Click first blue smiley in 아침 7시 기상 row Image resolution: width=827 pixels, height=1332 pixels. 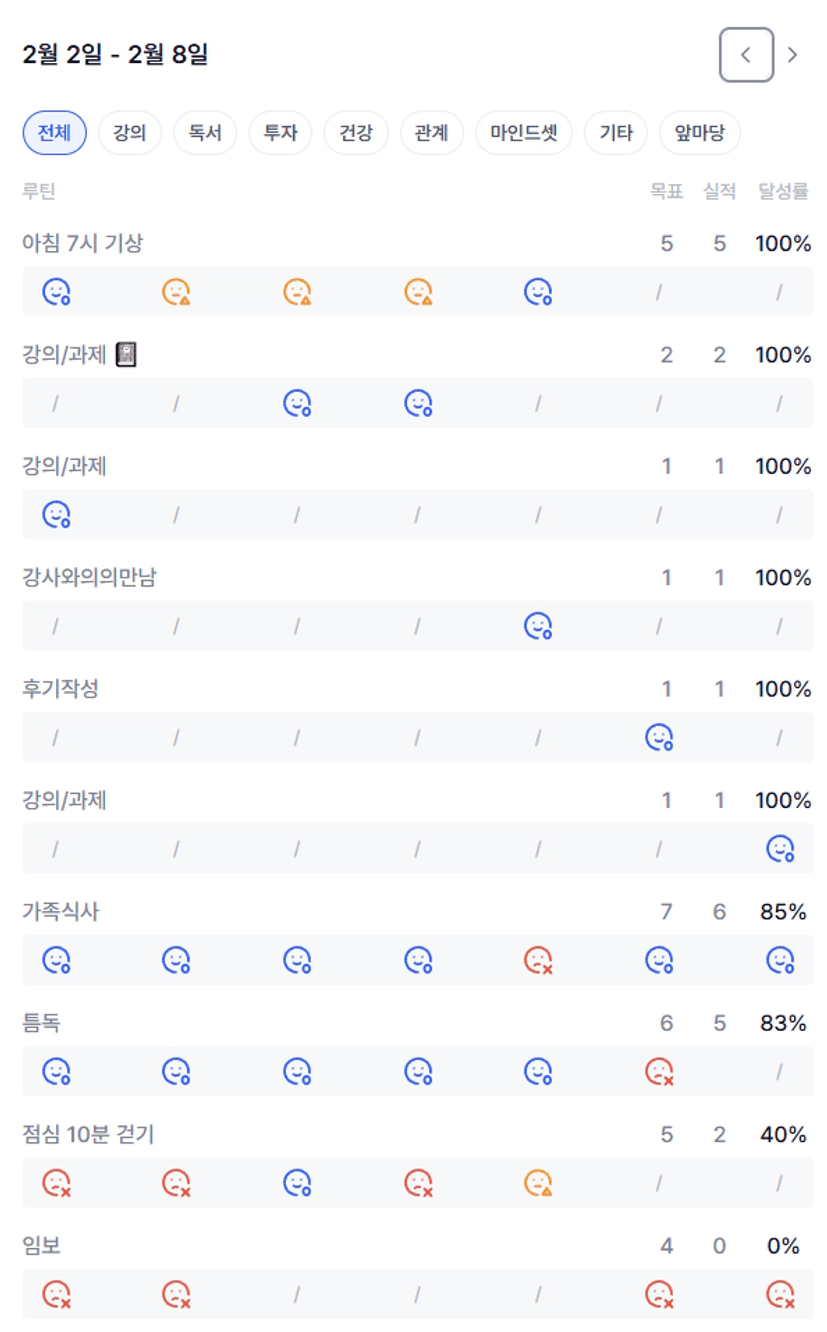pyautogui.click(x=56, y=292)
